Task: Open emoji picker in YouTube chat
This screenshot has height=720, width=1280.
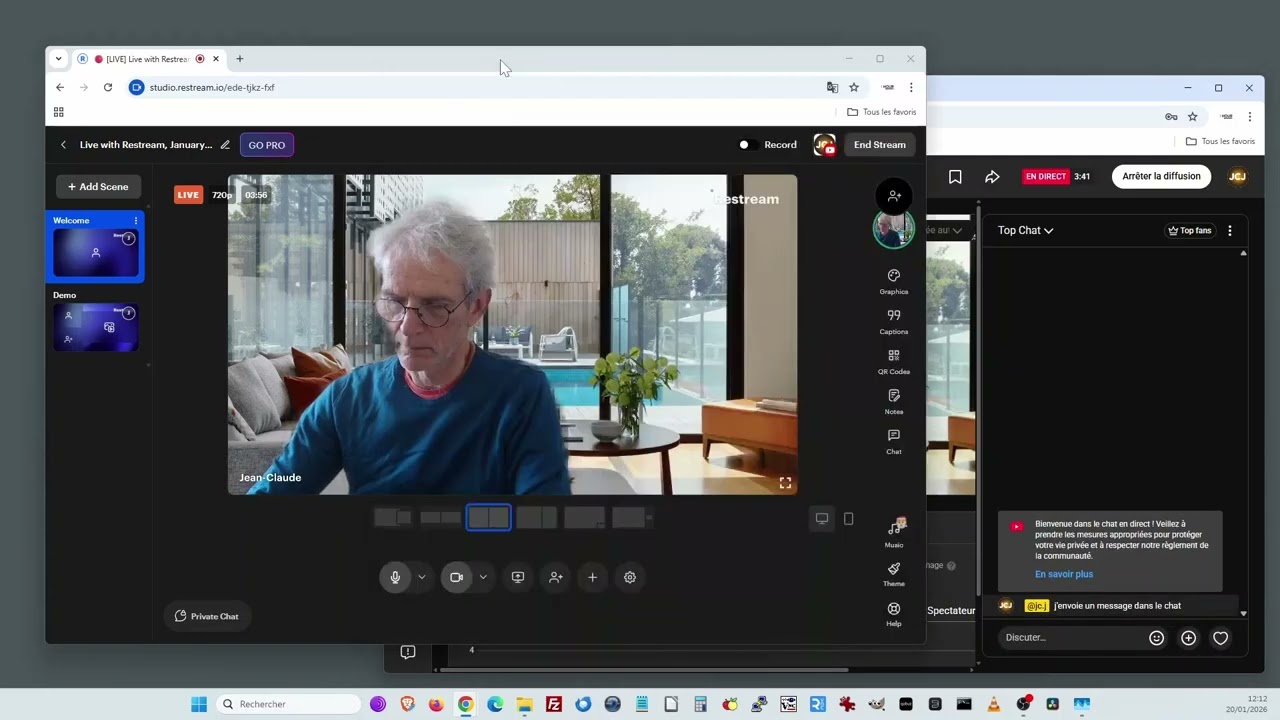Action: [x=1156, y=638]
